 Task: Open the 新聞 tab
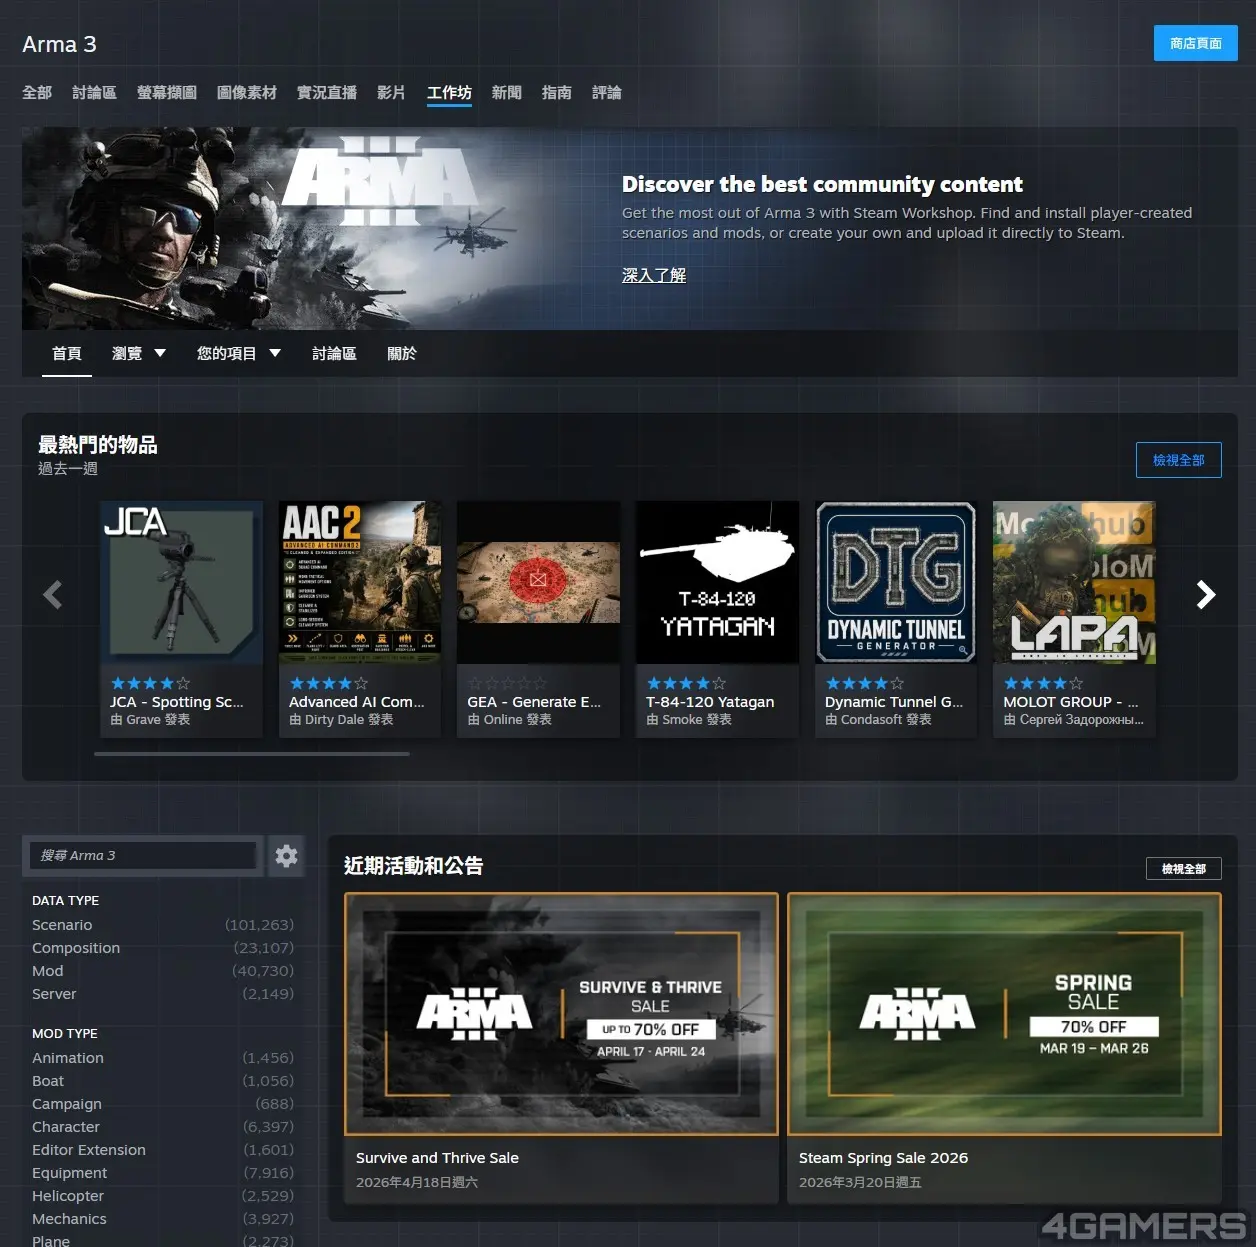tap(507, 92)
